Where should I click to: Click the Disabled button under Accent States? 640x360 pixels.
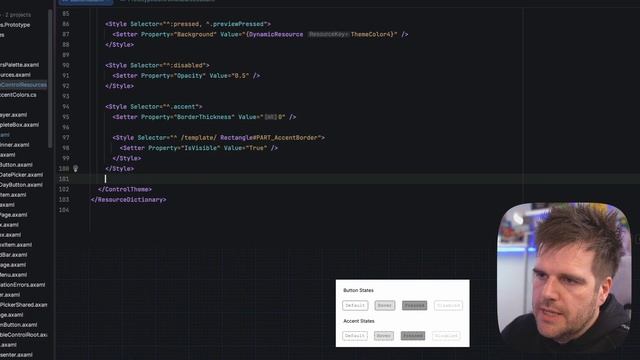[446, 336]
